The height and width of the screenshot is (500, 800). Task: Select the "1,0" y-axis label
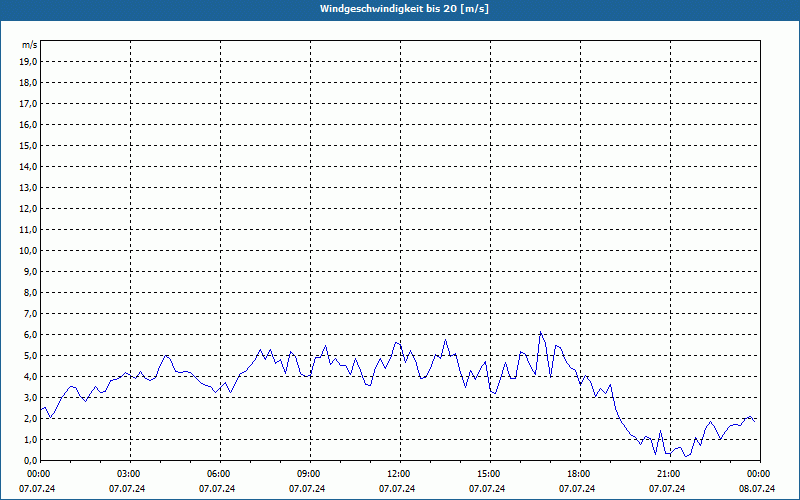point(31,440)
